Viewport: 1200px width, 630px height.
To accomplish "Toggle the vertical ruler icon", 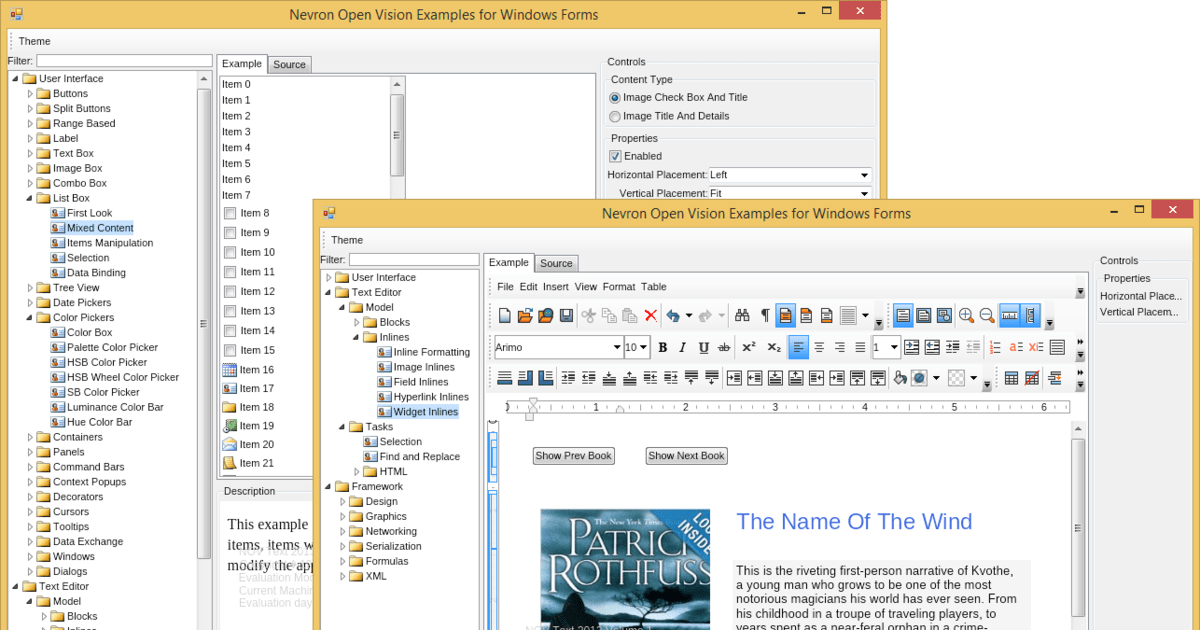I will tap(1031, 315).
